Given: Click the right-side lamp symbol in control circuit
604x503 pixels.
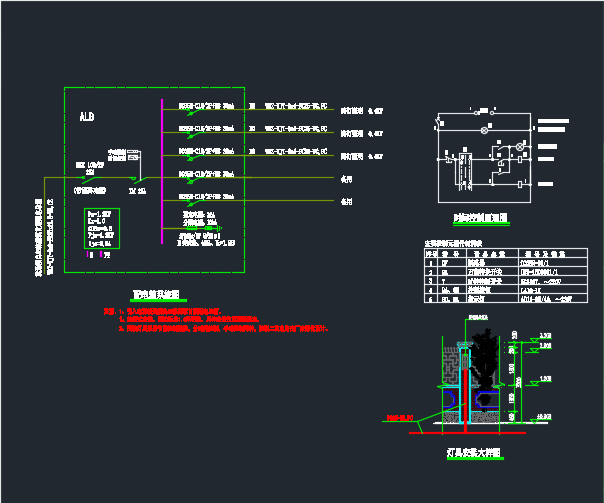Looking at the screenshot, I should click(520, 147).
